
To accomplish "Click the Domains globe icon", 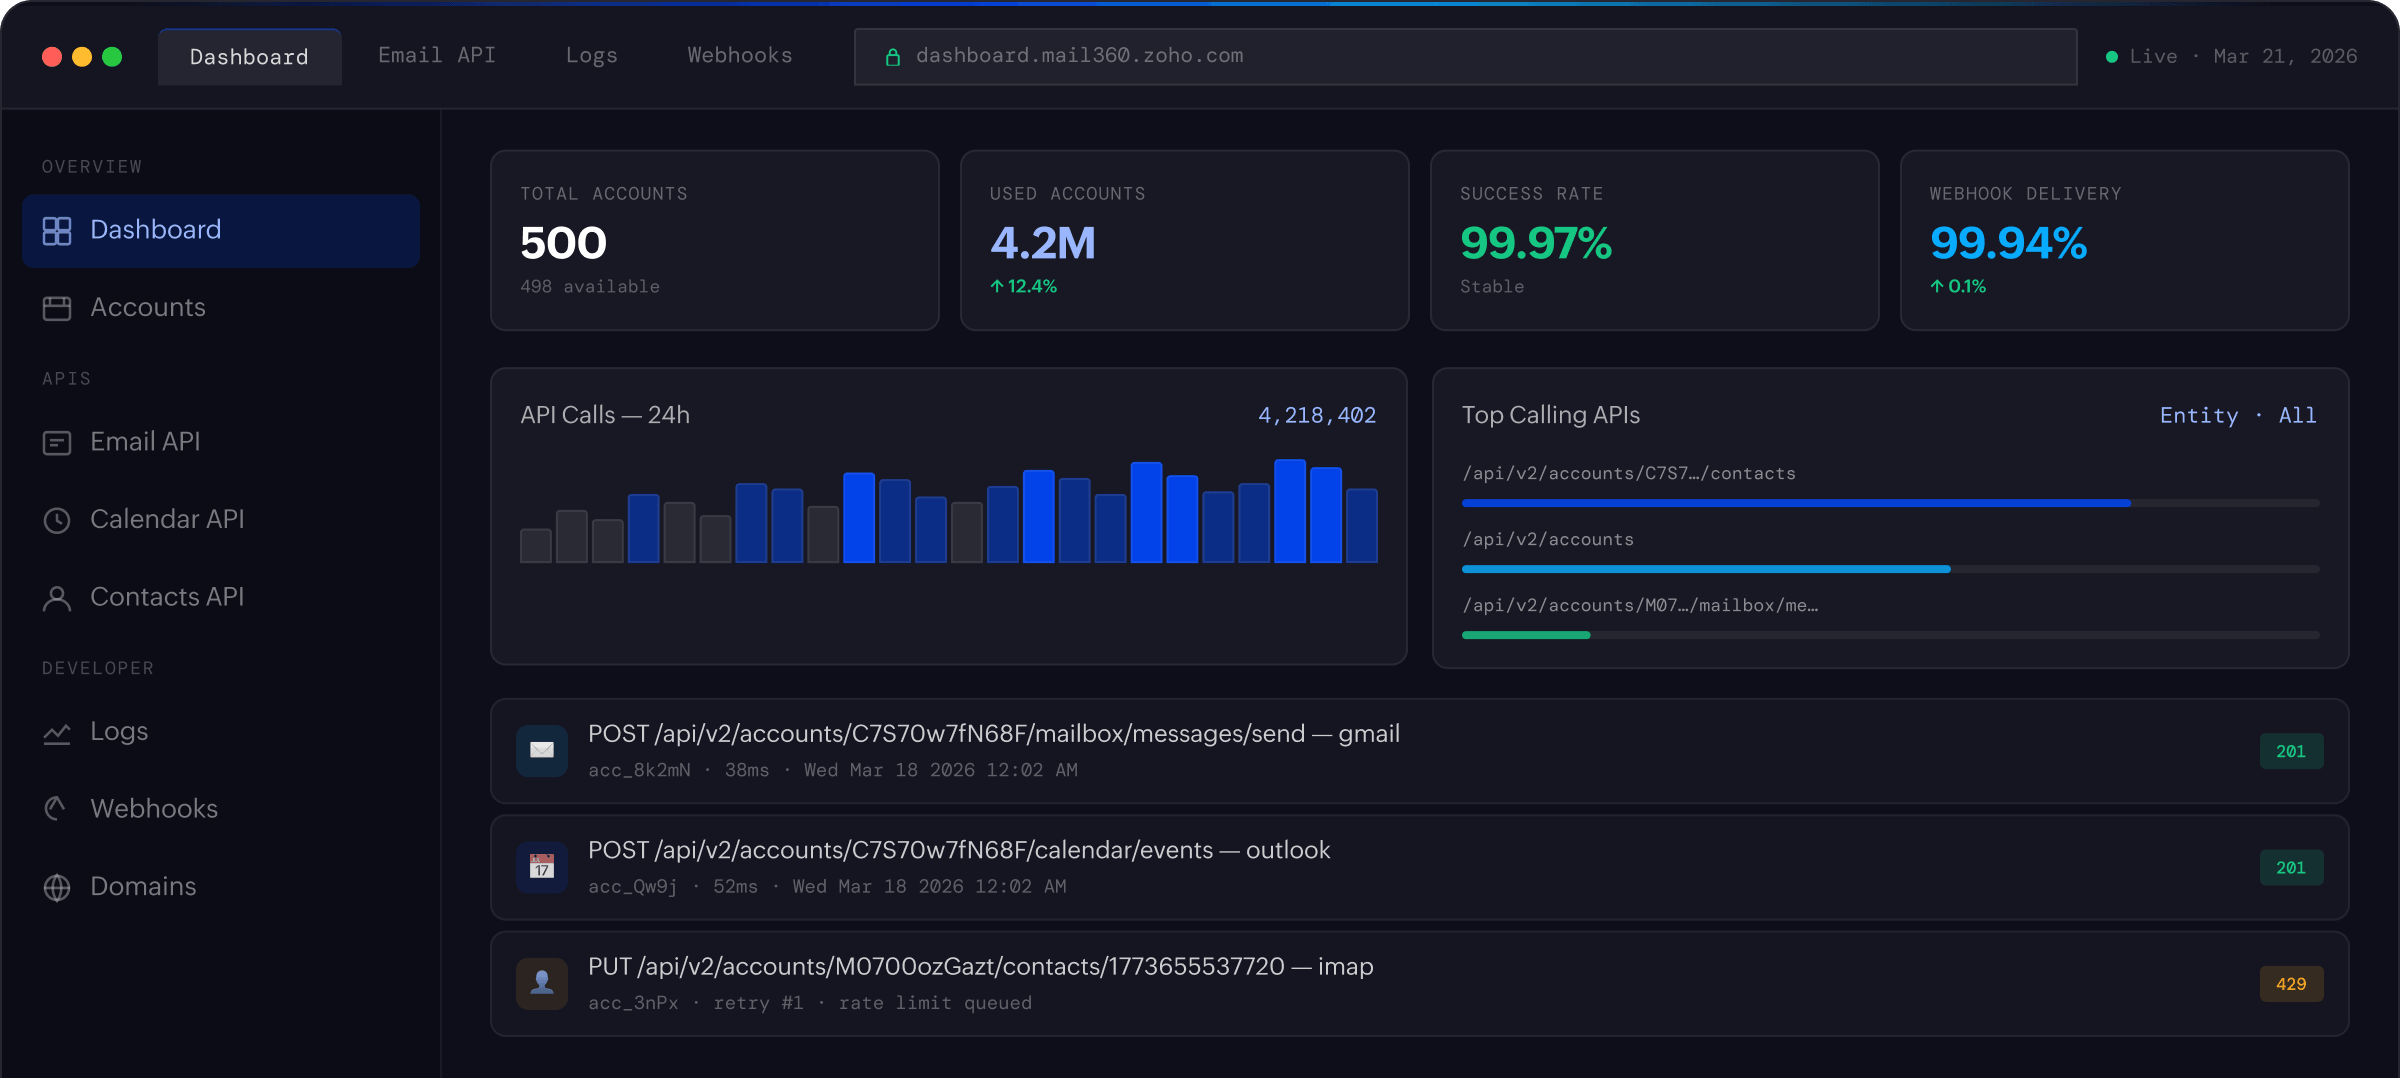I will [x=57, y=887].
